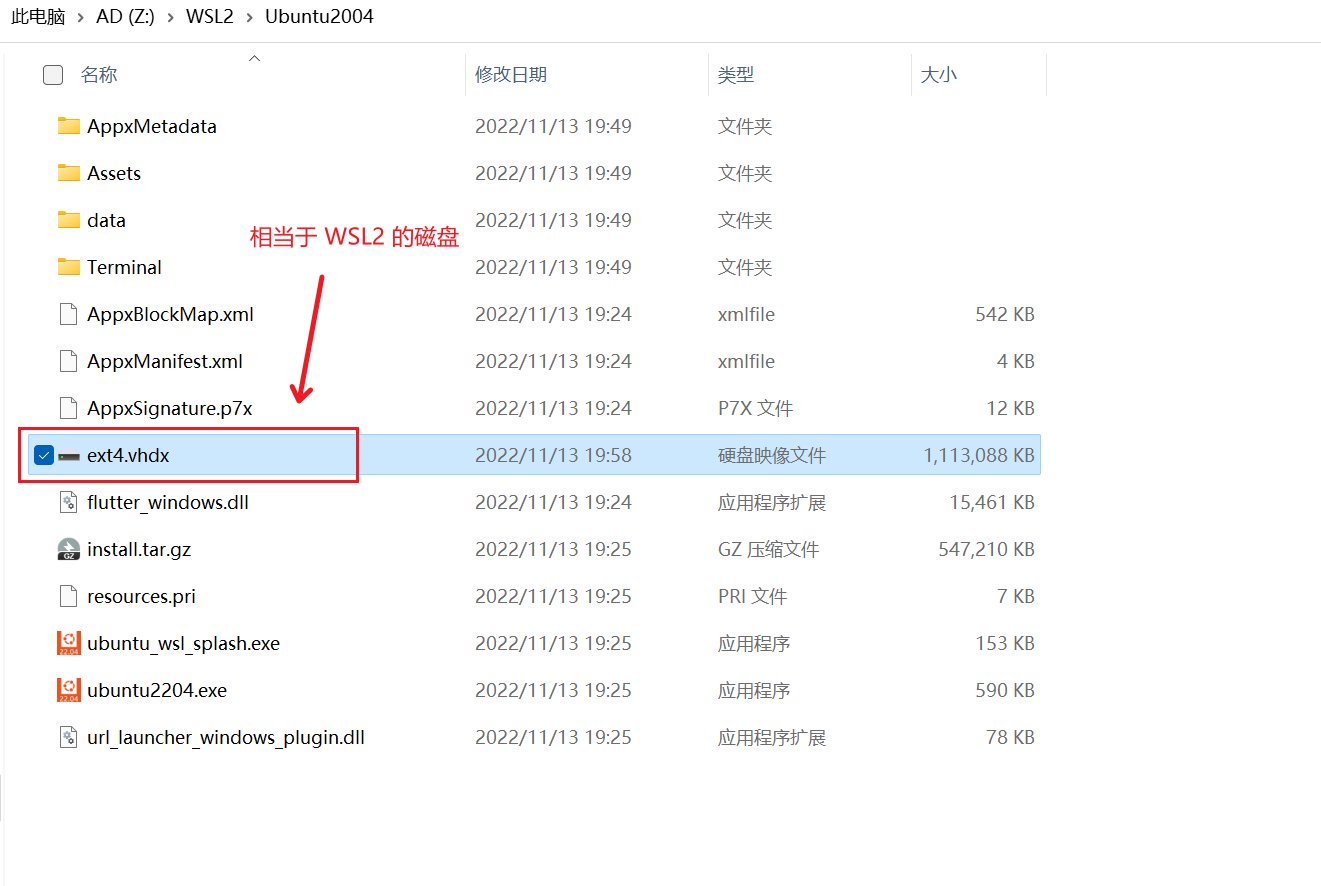Sort by the 类型 column header
Image resolution: width=1321 pixels, height=886 pixels.
[x=736, y=75]
